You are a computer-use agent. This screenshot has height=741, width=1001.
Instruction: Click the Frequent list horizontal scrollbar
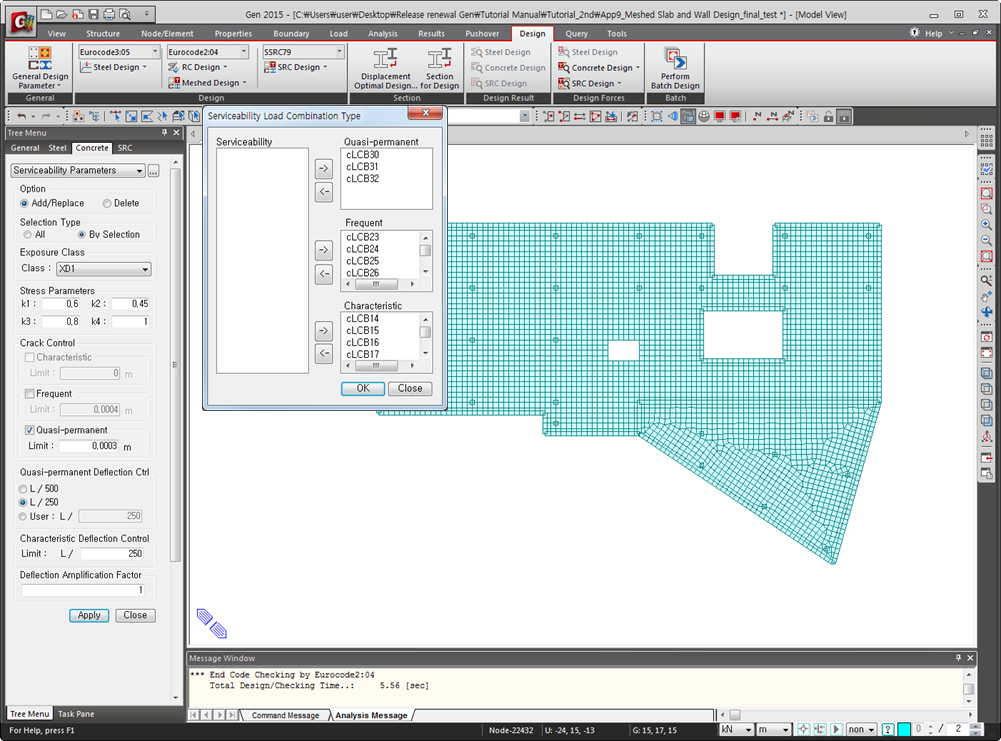380,284
